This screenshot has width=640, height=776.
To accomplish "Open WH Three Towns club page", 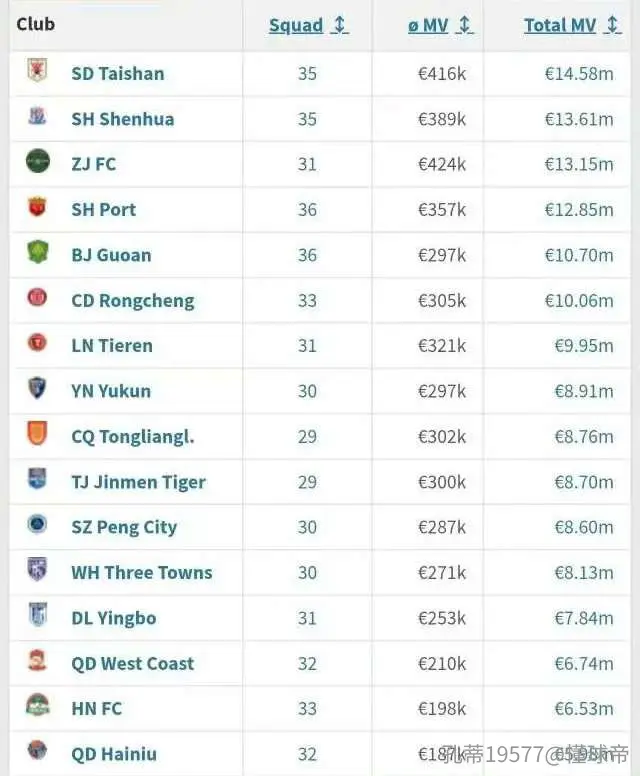I will point(142,573).
